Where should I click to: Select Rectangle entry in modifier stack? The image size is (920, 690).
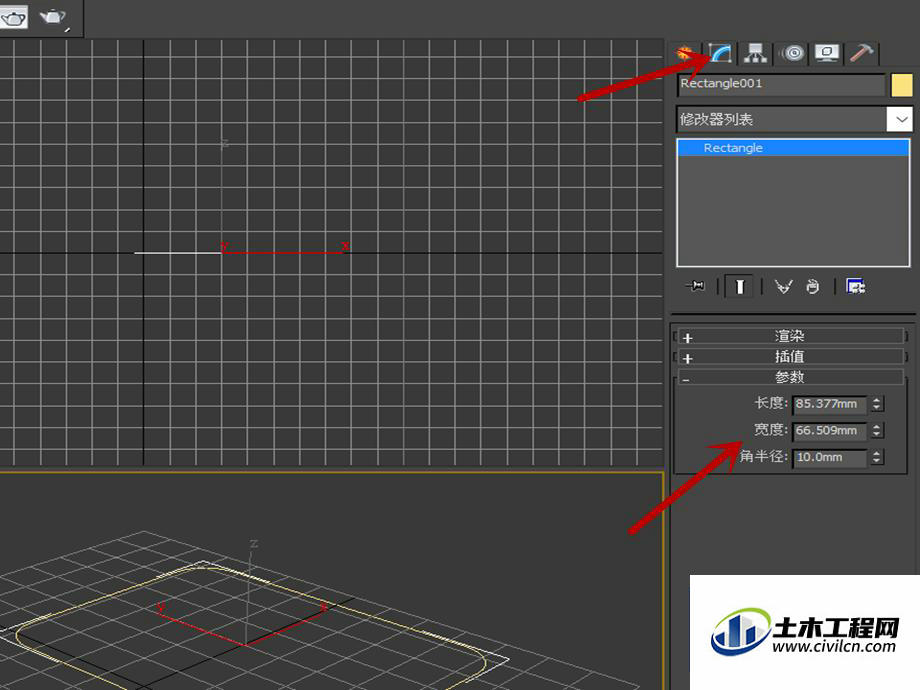(793, 148)
